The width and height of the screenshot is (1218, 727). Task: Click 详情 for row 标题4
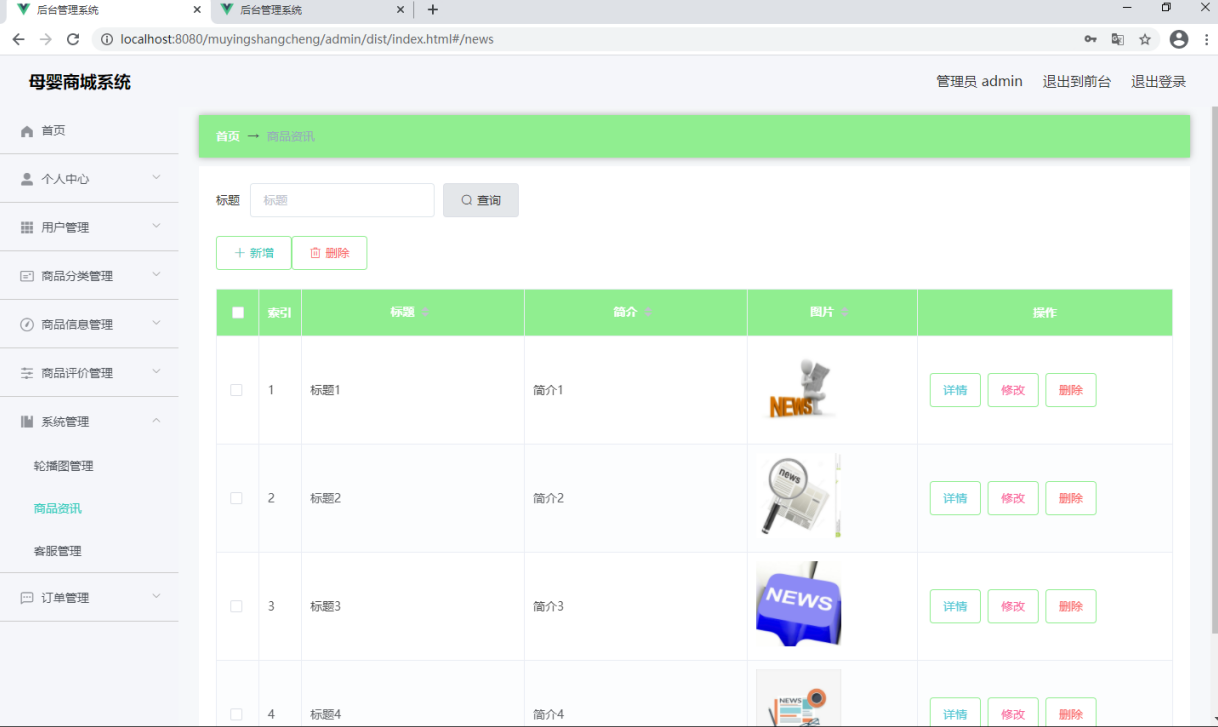955,713
